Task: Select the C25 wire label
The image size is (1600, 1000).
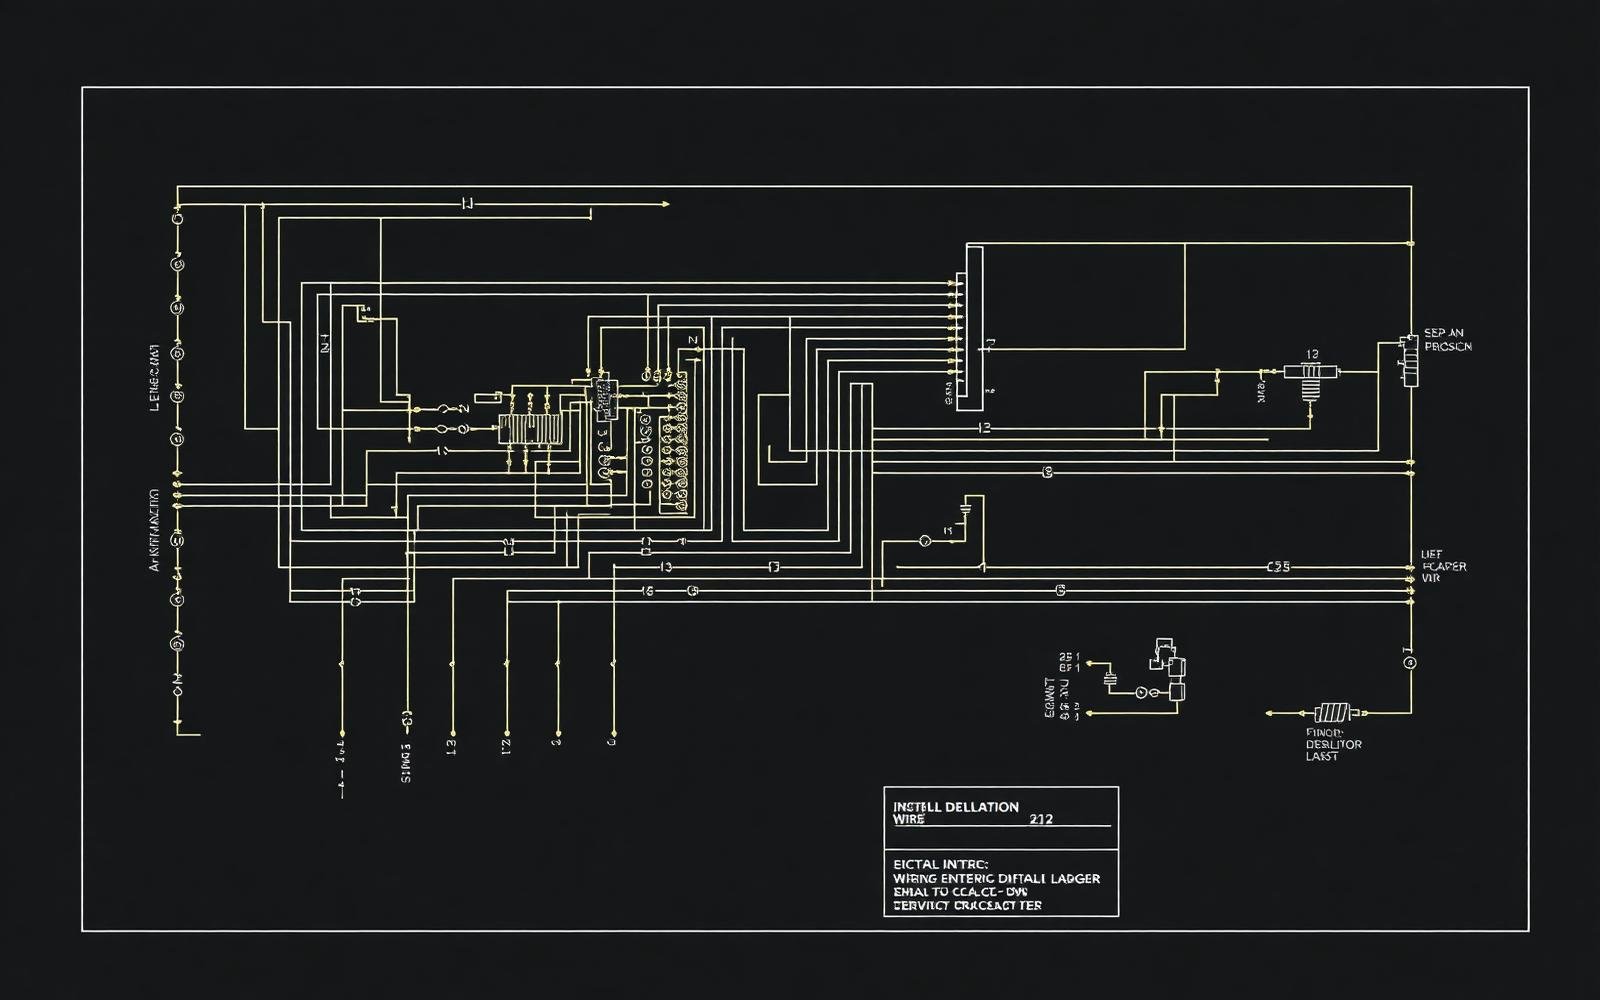Action: (x=1278, y=567)
